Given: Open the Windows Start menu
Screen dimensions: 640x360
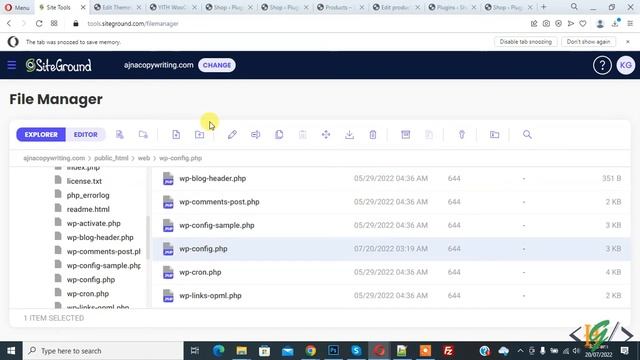Looking at the screenshot, I should point(11,351).
